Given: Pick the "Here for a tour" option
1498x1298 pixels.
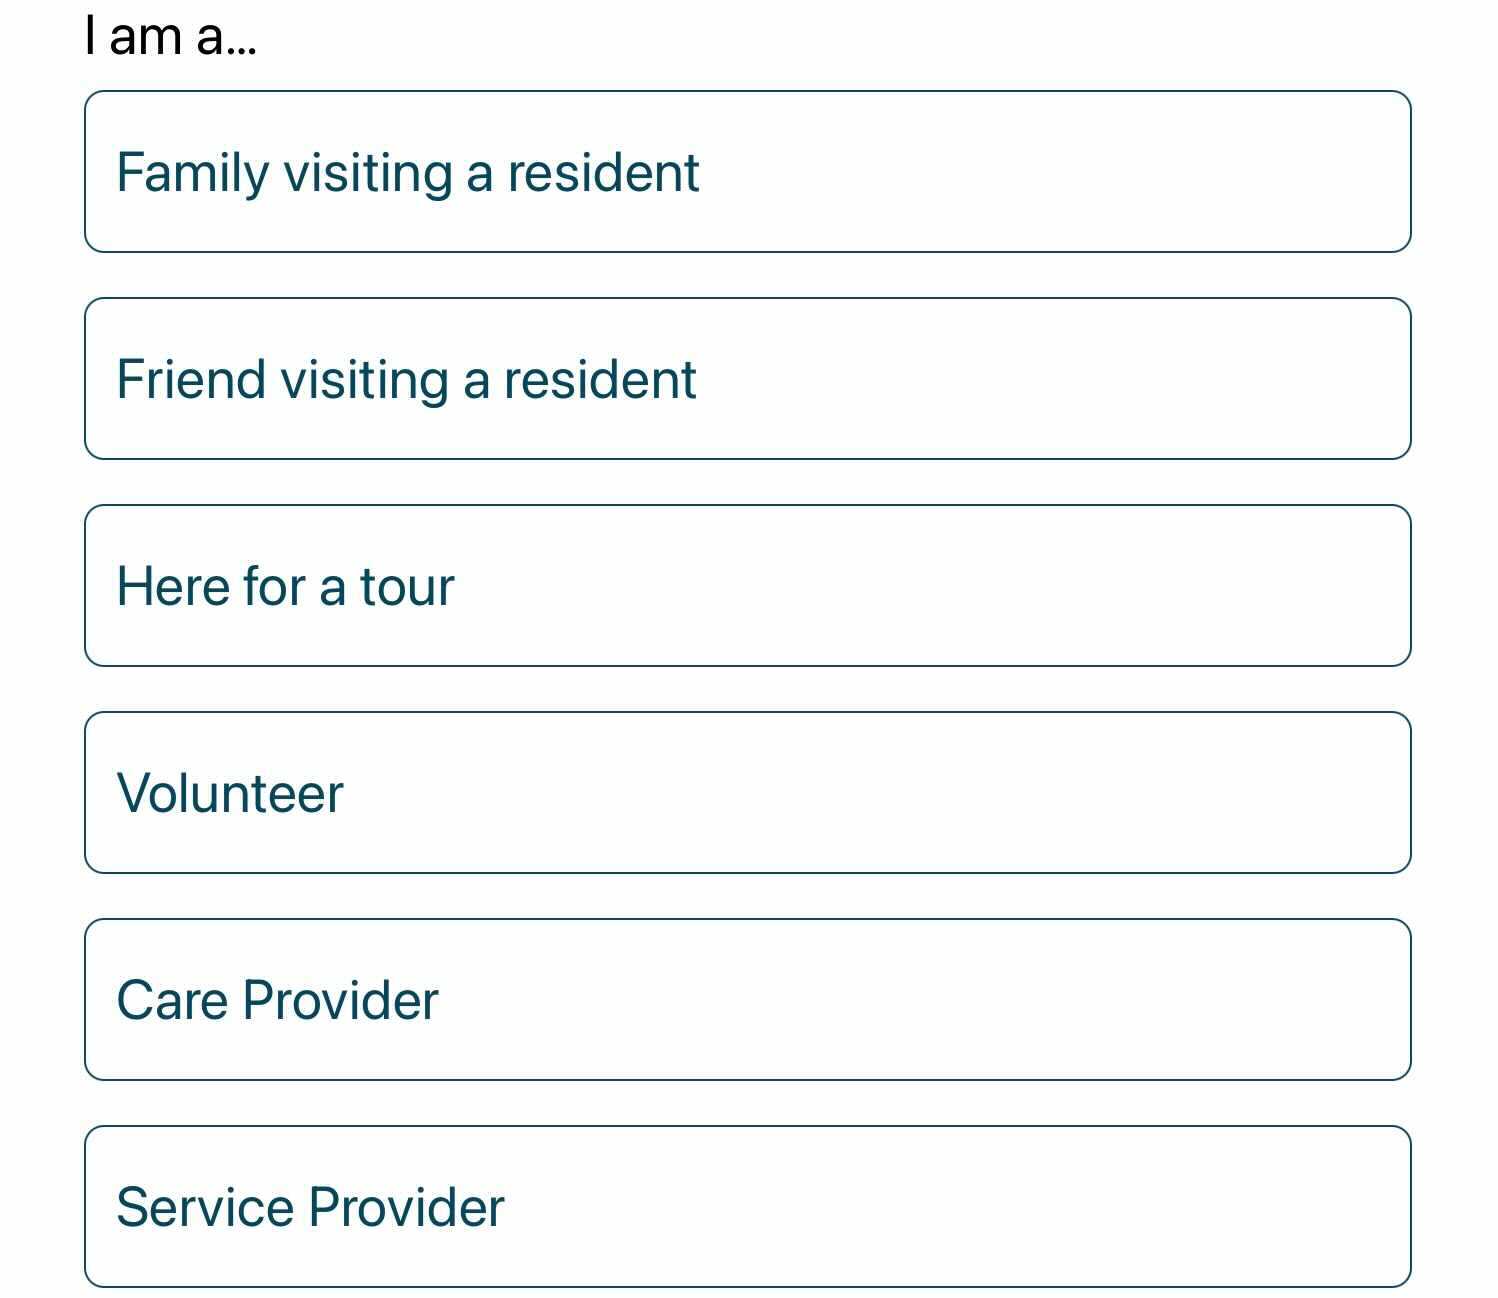Looking at the screenshot, I should click(x=748, y=586).
